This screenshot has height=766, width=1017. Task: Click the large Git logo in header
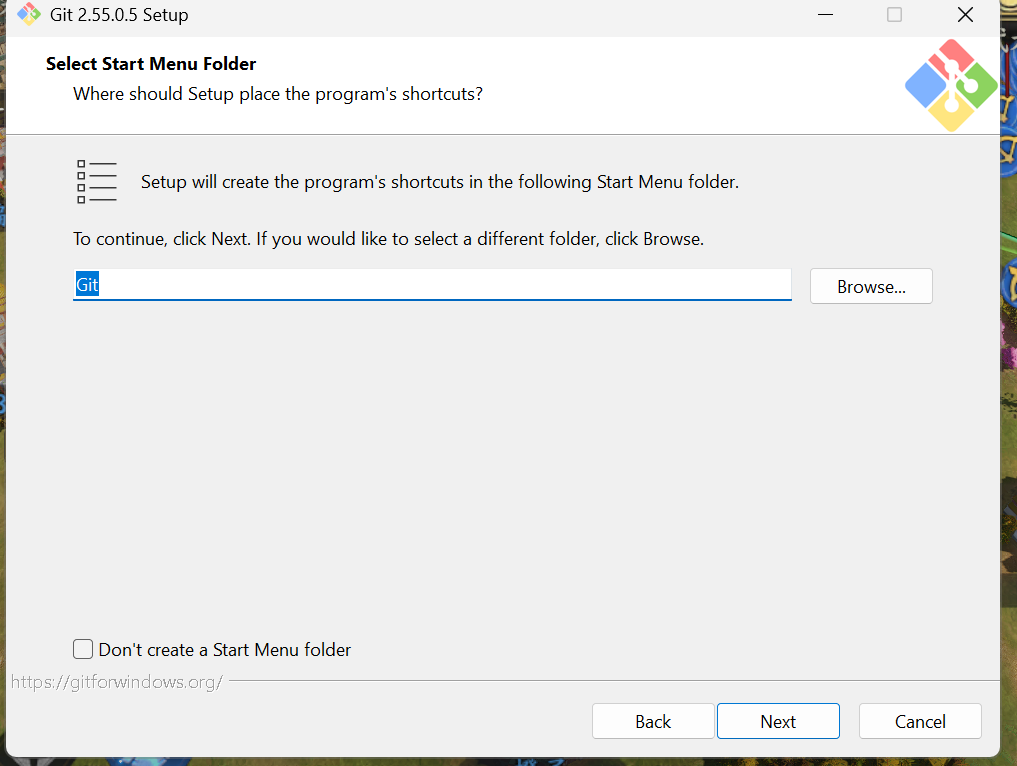click(x=951, y=85)
